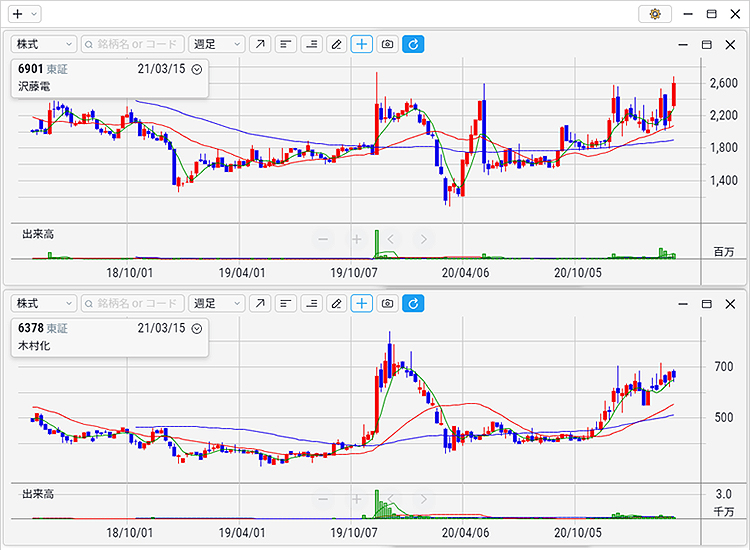Expand the 6901 沢藤電 info card chevron
The height and width of the screenshot is (550, 750).
[197, 69]
